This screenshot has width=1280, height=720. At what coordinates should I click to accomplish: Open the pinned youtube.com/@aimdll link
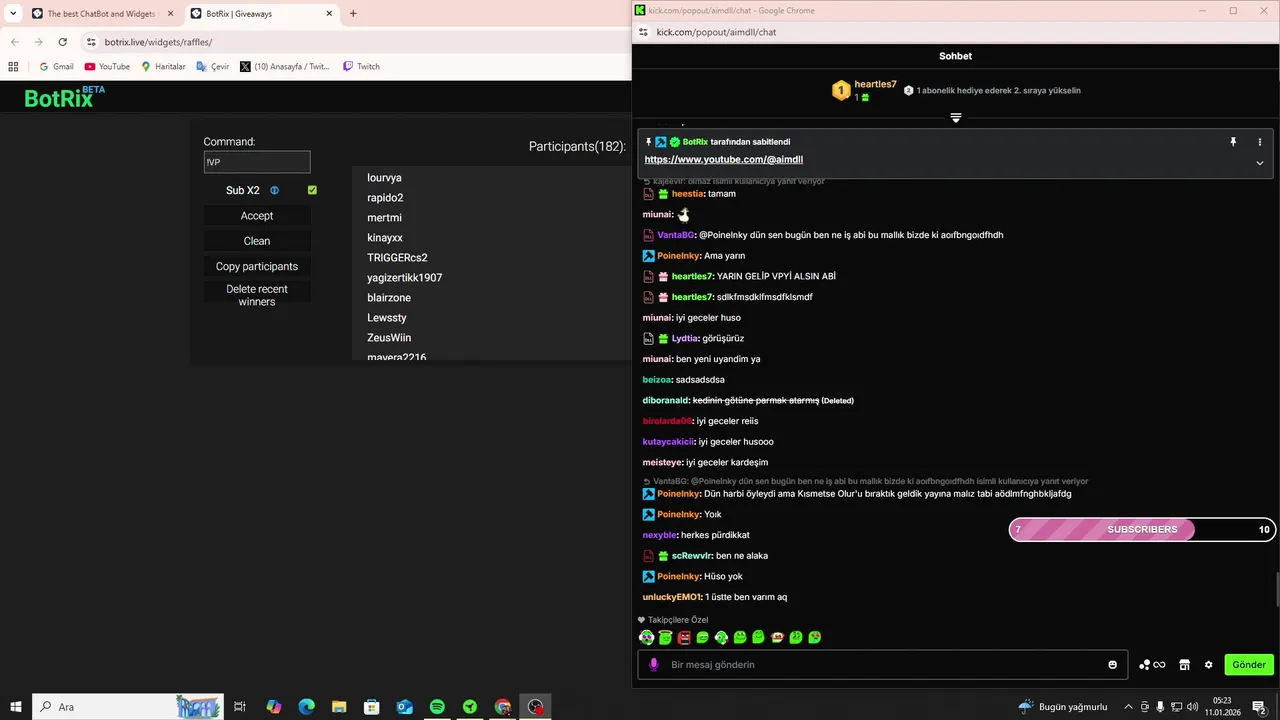724,160
